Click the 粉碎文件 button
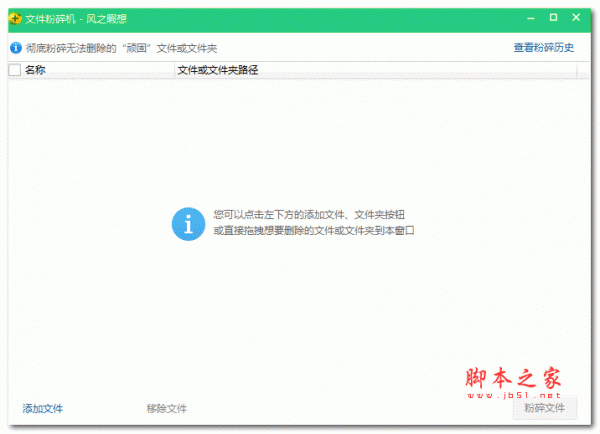The width and height of the screenshot is (600, 434). [x=545, y=408]
